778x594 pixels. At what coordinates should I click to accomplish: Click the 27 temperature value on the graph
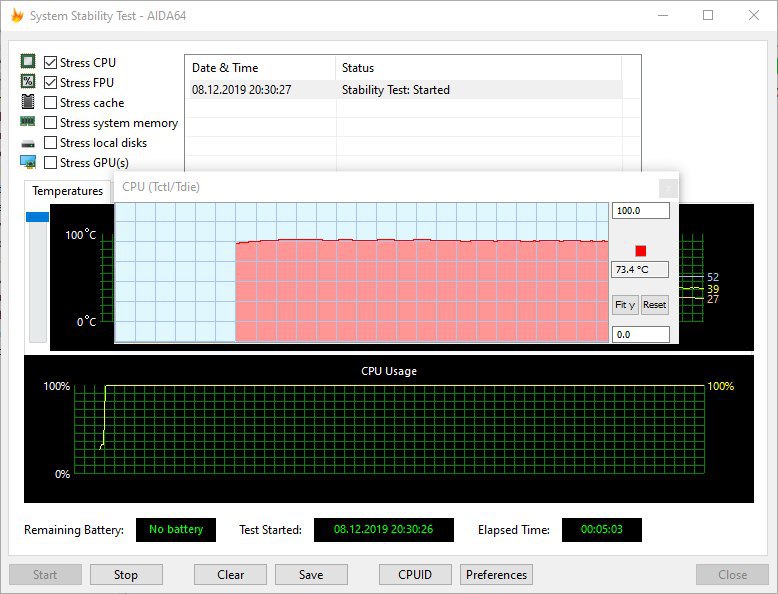click(x=713, y=299)
